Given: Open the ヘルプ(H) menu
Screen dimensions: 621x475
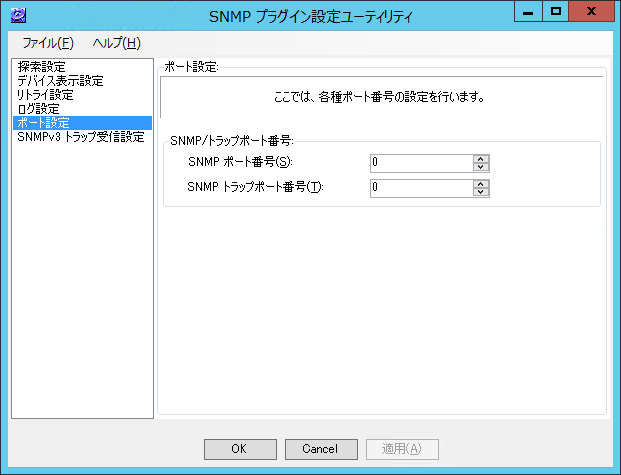Looking at the screenshot, I should (116, 43).
